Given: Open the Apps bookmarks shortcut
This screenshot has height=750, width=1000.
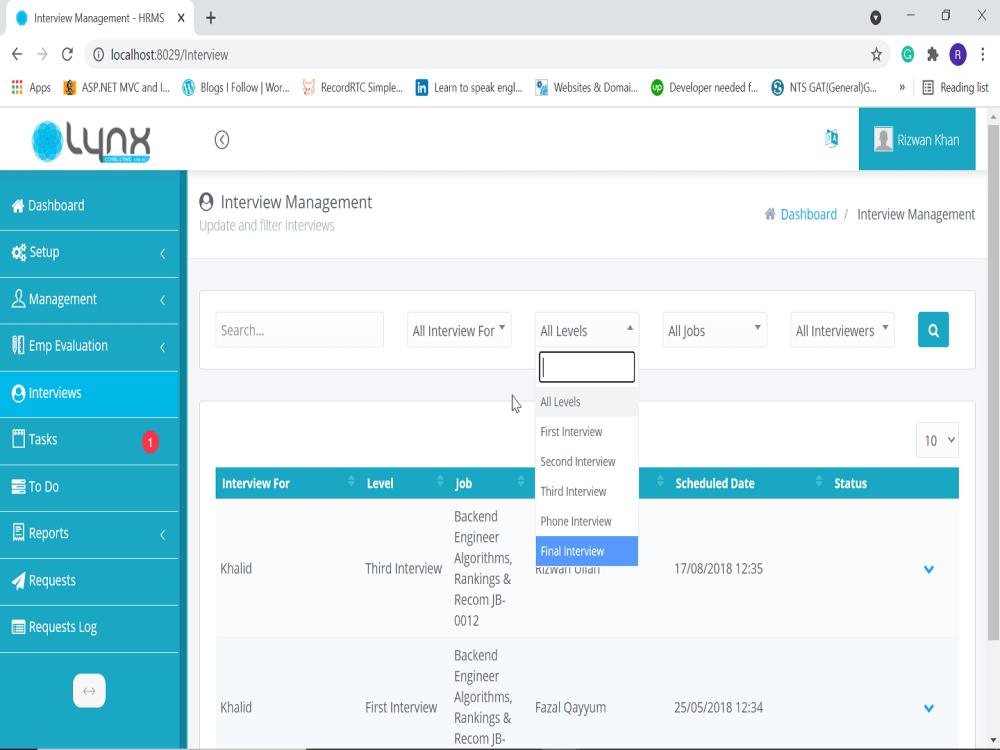Looking at the screenshot, I should pos(31,87).
